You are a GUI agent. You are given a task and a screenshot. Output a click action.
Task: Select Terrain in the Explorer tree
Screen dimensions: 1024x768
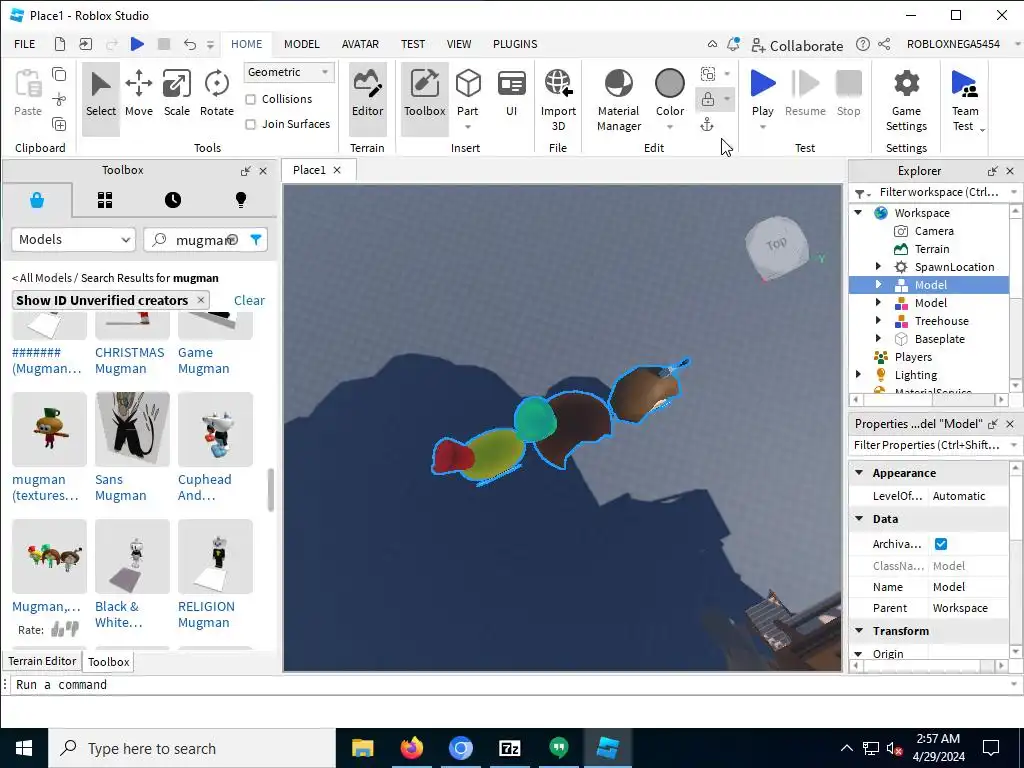click(931, 249)
